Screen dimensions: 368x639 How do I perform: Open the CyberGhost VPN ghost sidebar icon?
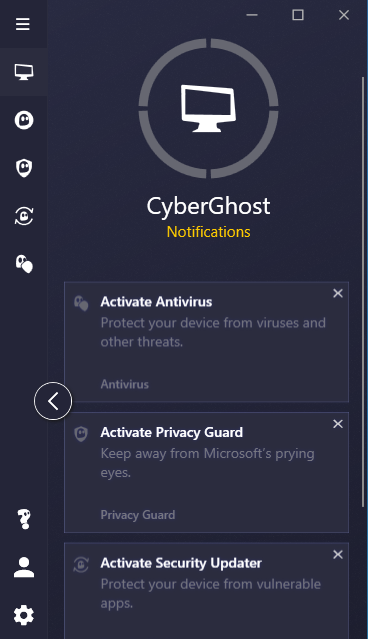coord(24,120)
